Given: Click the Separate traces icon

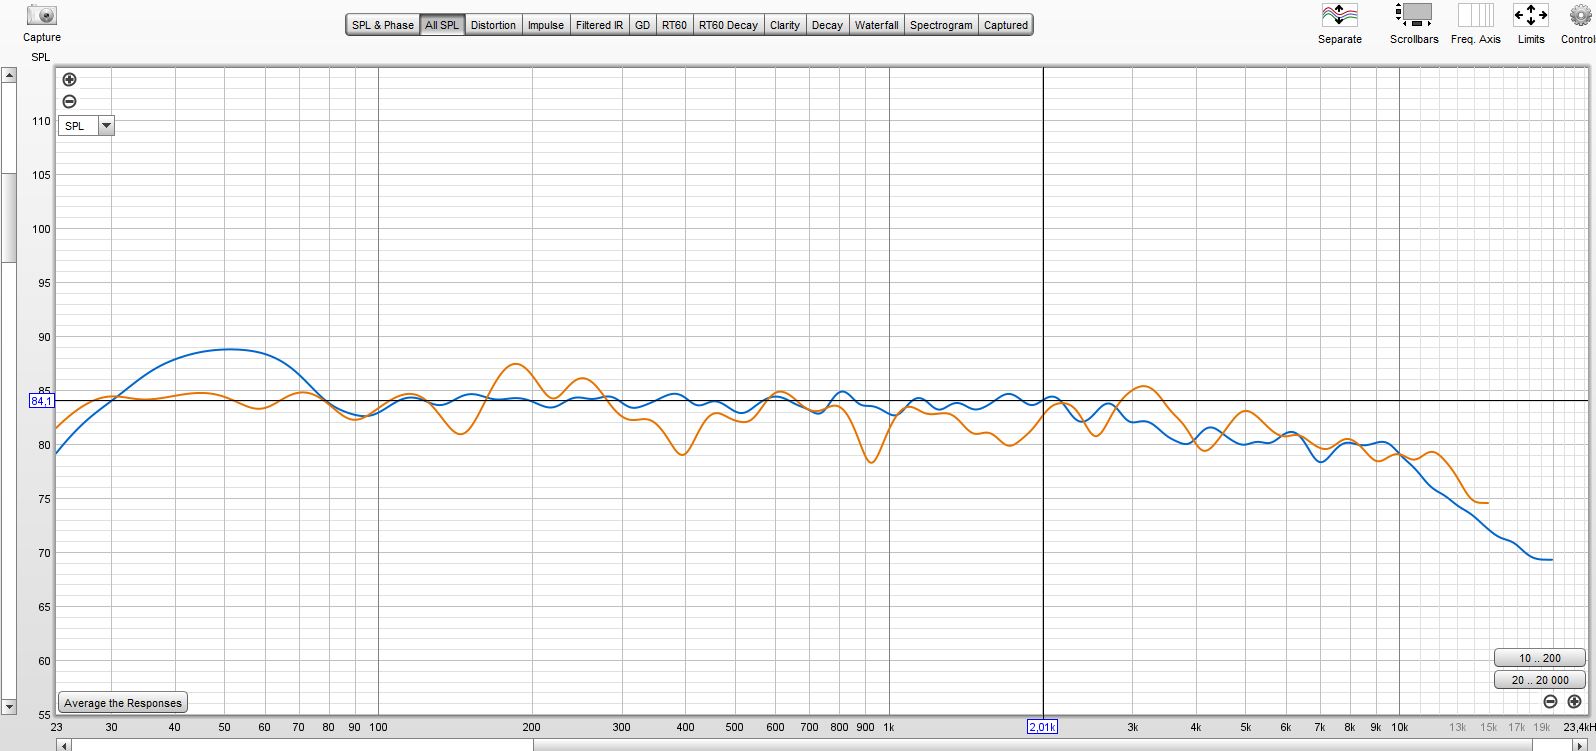Looking at the screenshot, I should point(1339,16).
